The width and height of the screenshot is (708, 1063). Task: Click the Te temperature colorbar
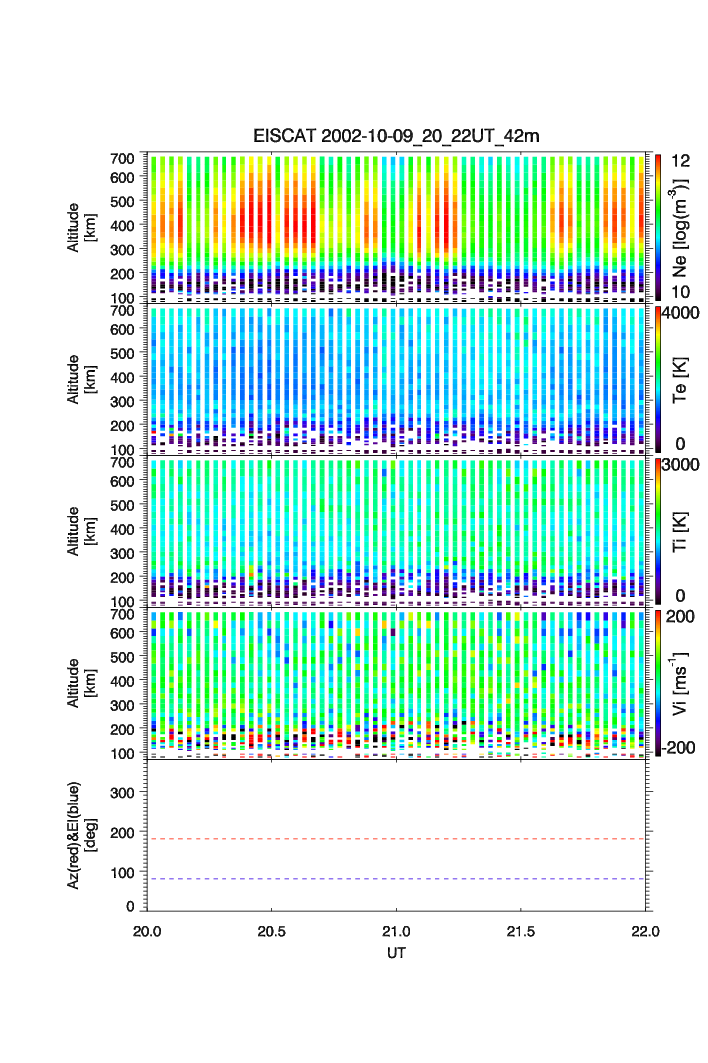[658, 380]
